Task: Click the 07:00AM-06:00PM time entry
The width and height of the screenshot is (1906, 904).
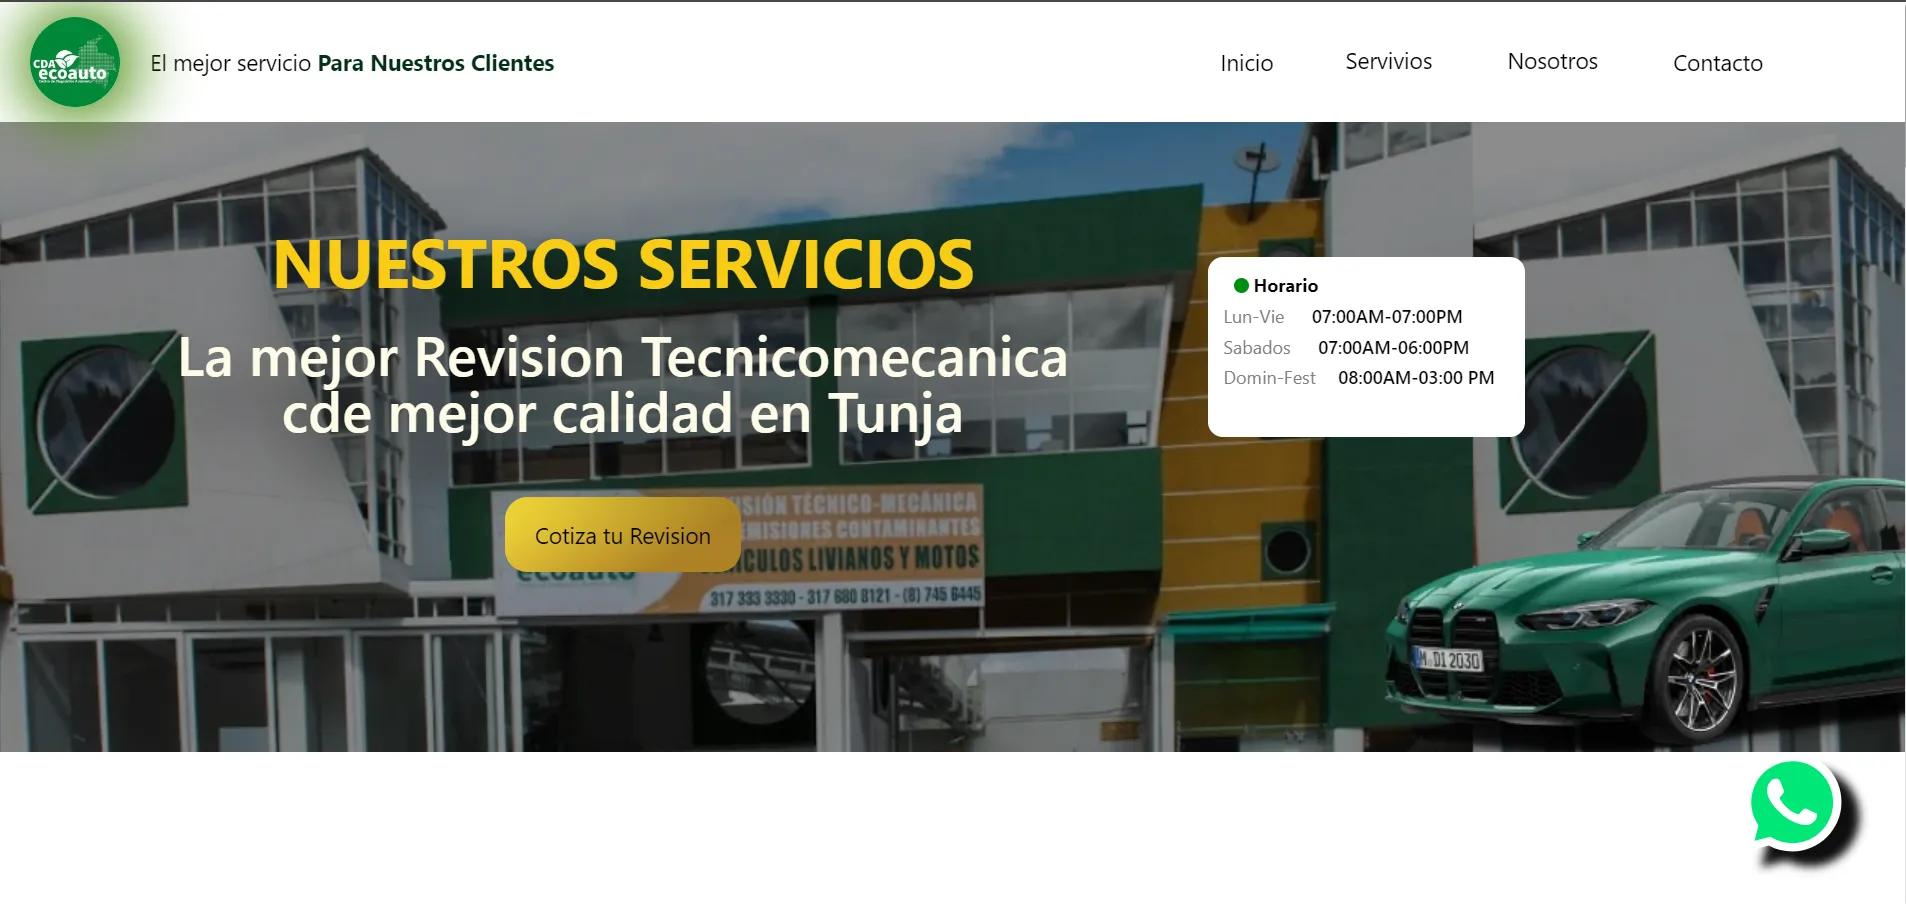Action: tap(1392, 348)
